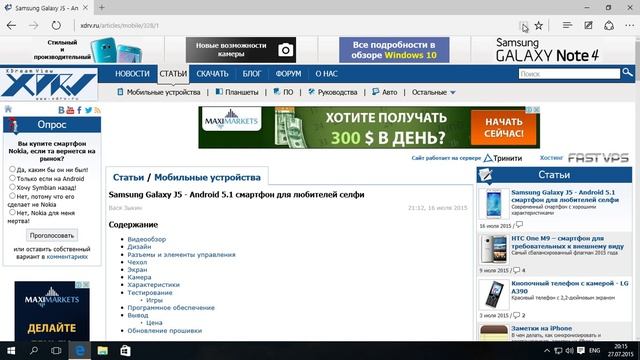Open комментариях link under poll
The height and width of the screenshot is (360, 640).
click(x=67, y=257)
